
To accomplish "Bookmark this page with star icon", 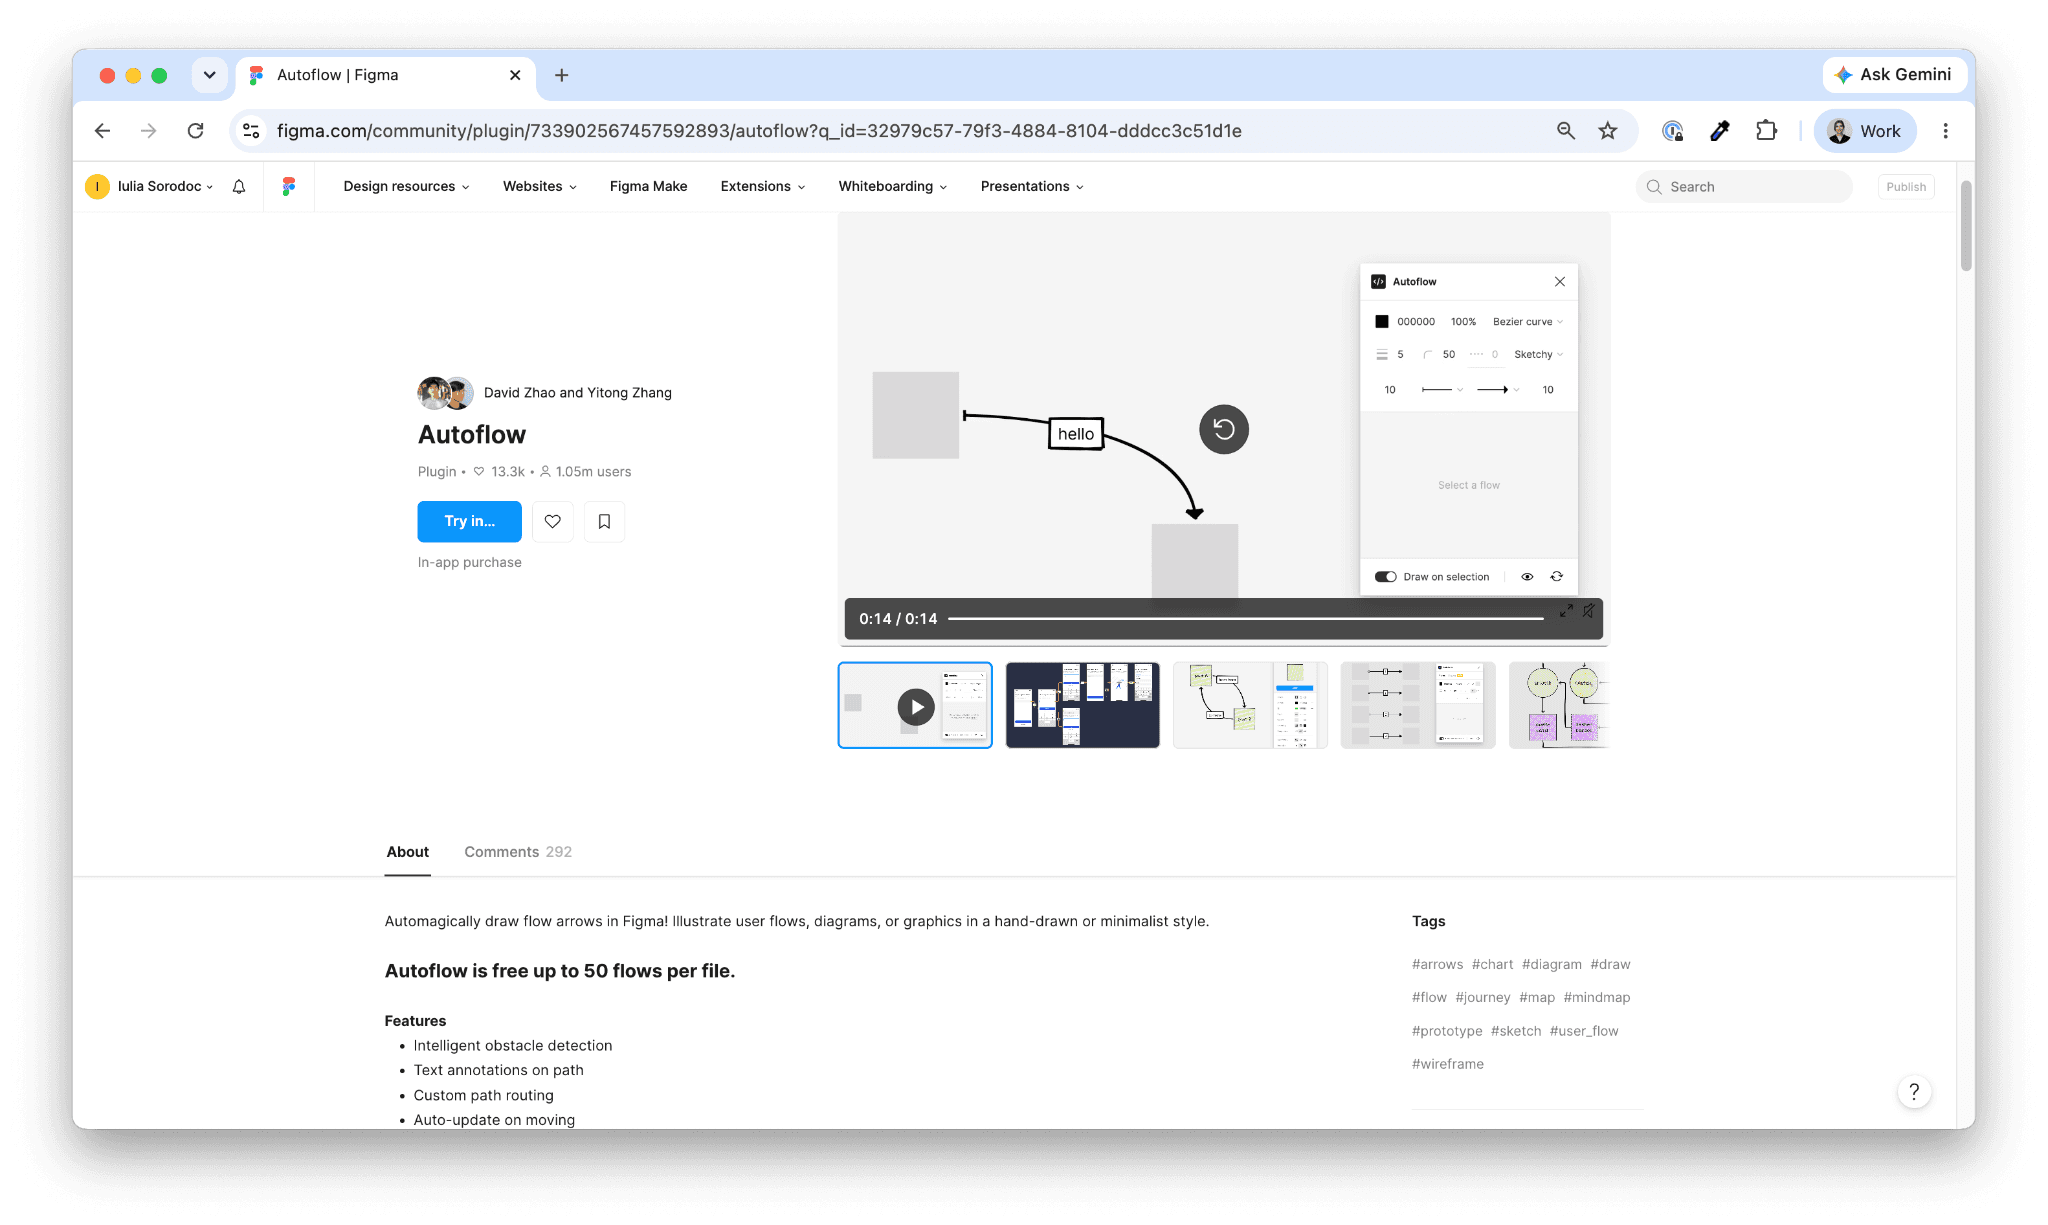I will pos(1608,131).
